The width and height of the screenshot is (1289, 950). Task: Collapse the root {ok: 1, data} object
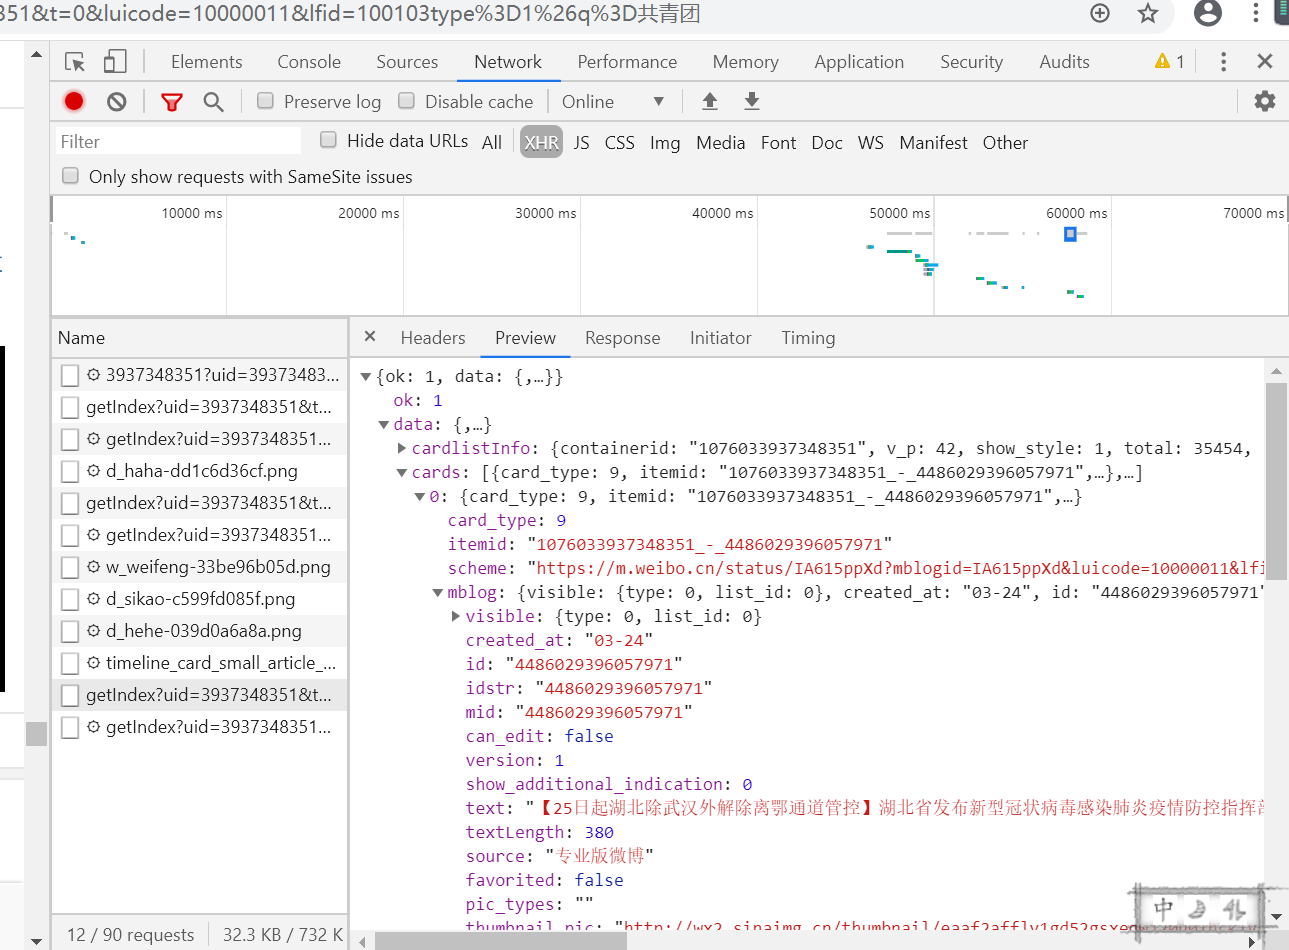pyautogui.click(x=366, y=377)
